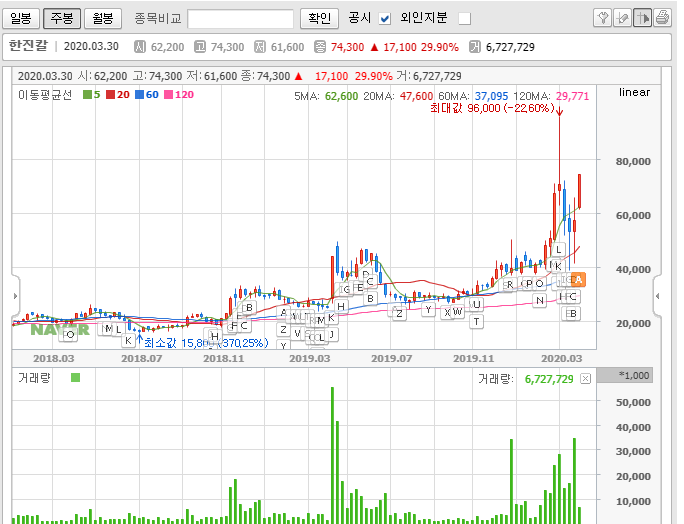684x524 pixels.
Task: Click the 한진칼 stock name
Action: [28, 45]
